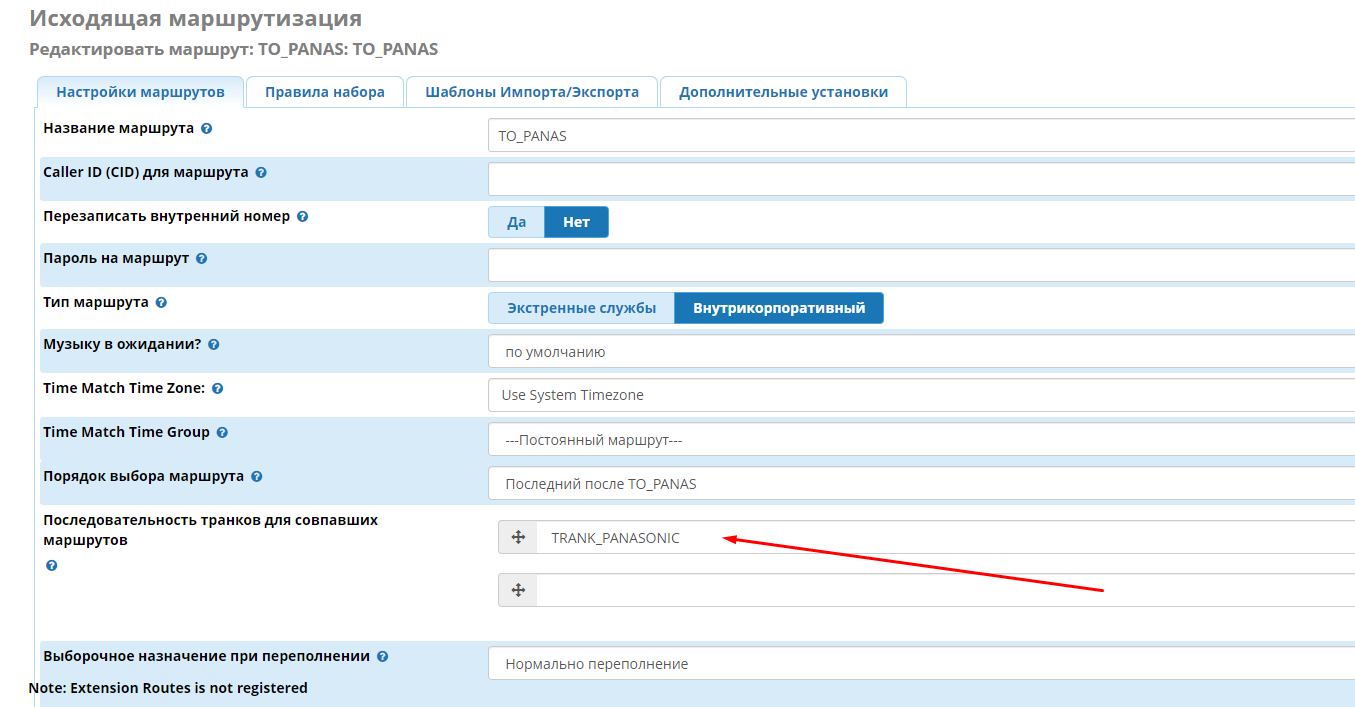Open the Музыку в ожидании dropdown
This screenshot has height=707, width=1355.
point(920,352)
